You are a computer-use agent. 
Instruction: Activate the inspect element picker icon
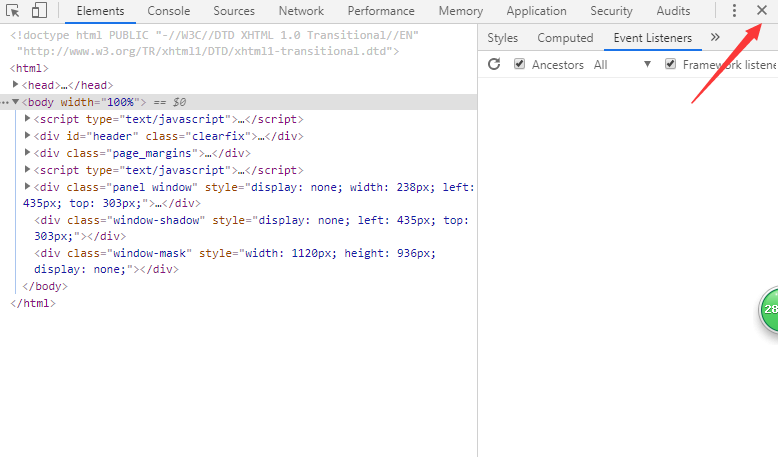point(12,10)
